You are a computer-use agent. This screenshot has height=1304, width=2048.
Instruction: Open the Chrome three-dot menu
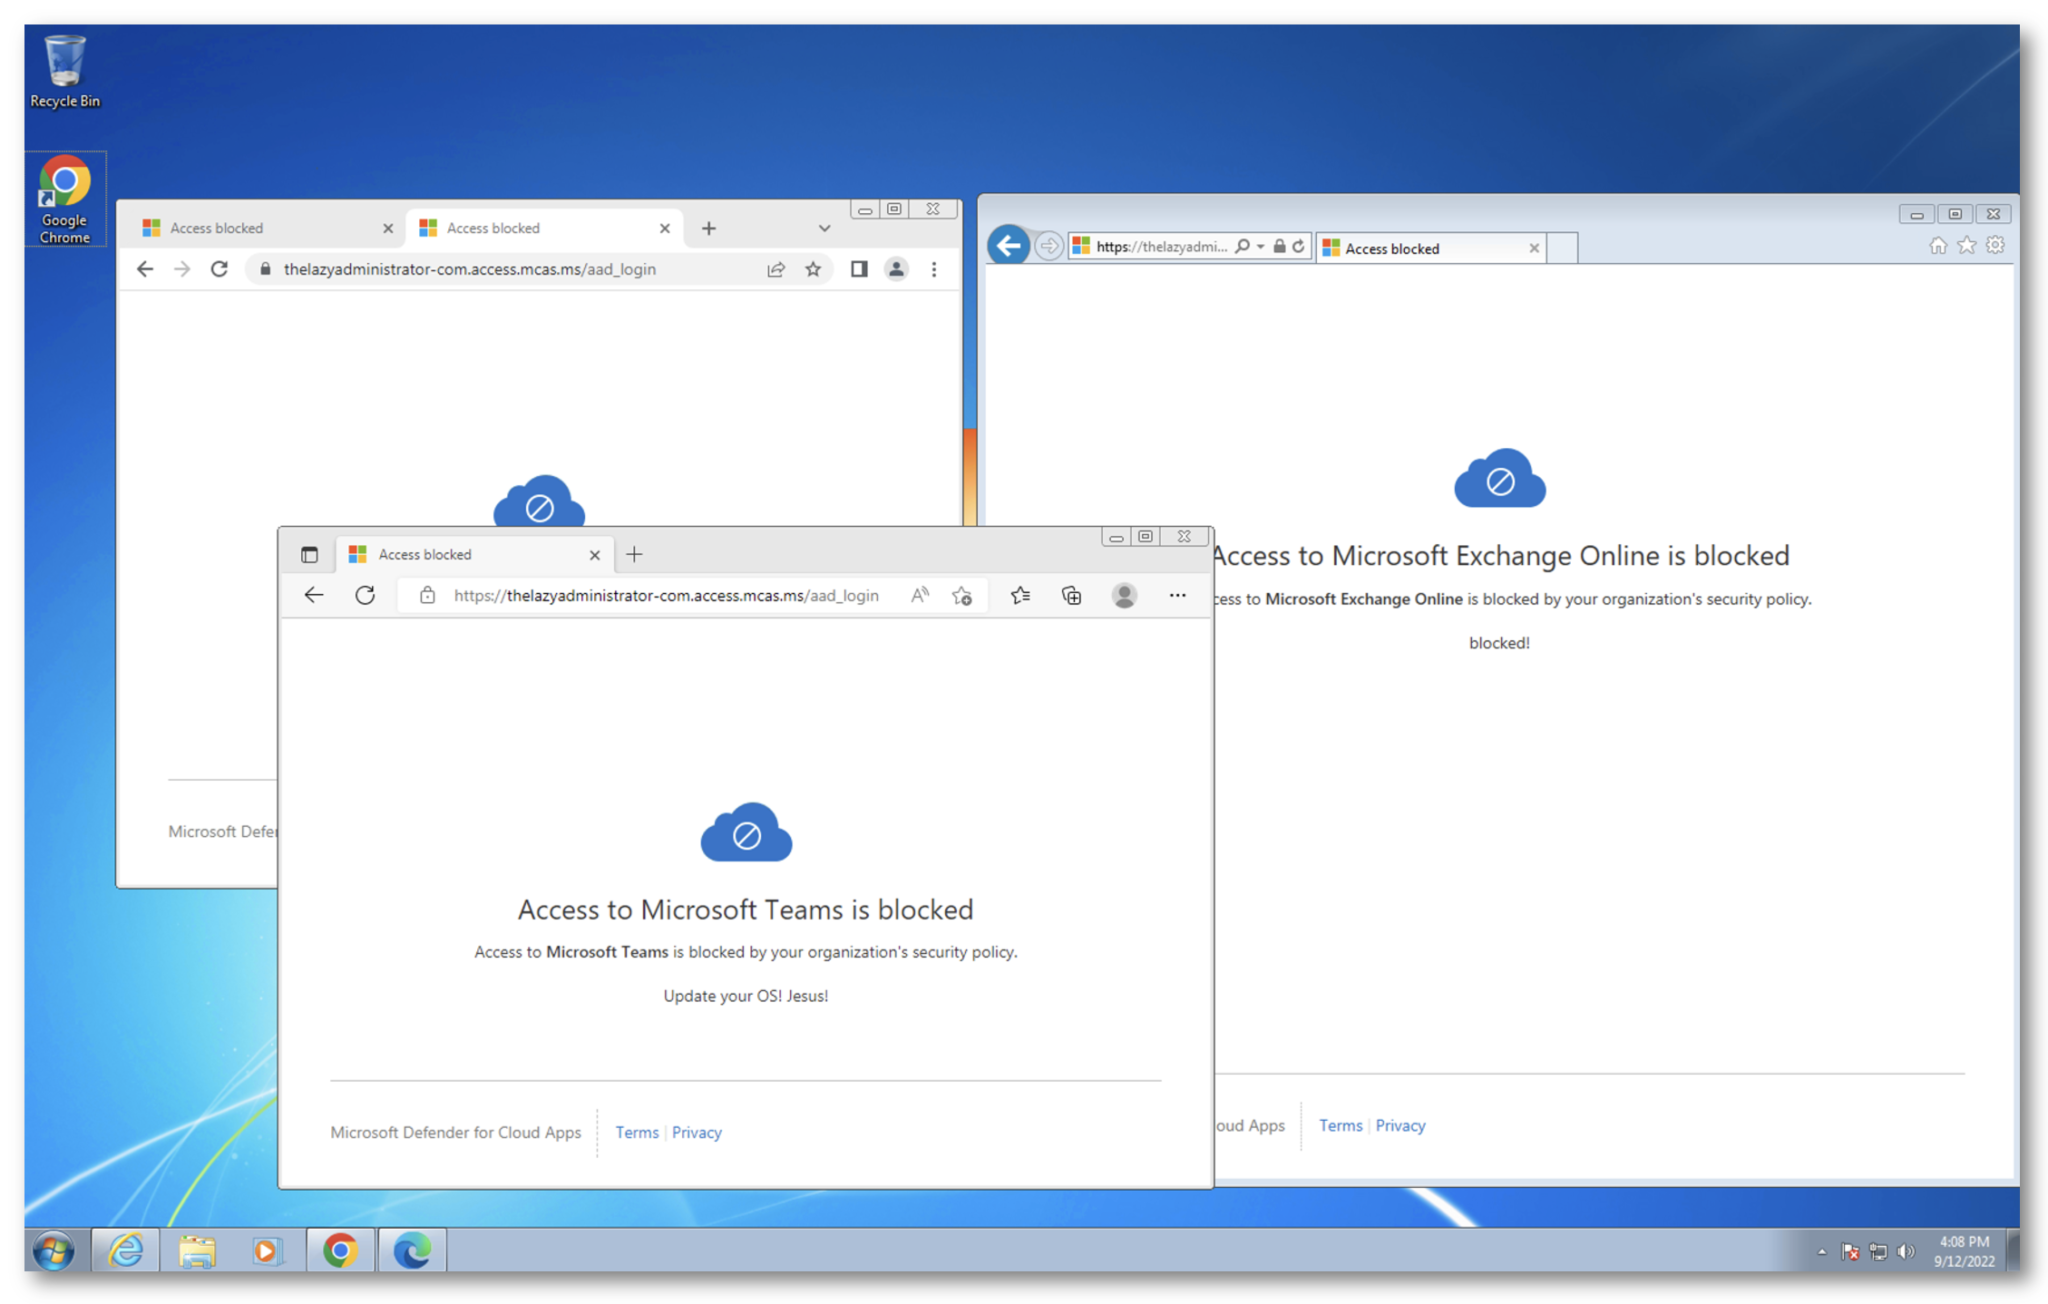pos(934,269)
